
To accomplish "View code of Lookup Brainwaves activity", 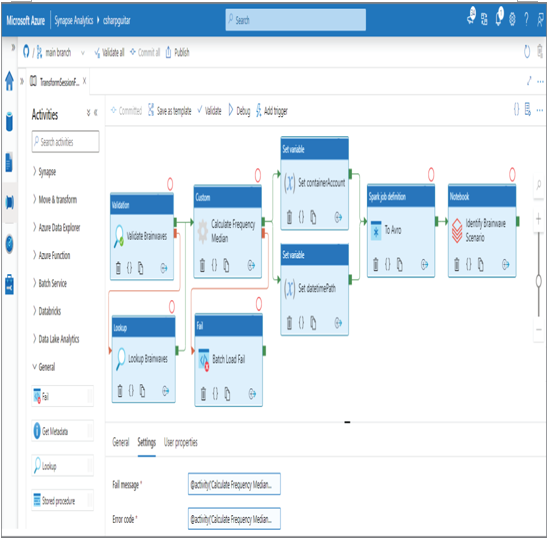I will click(131, 391).
